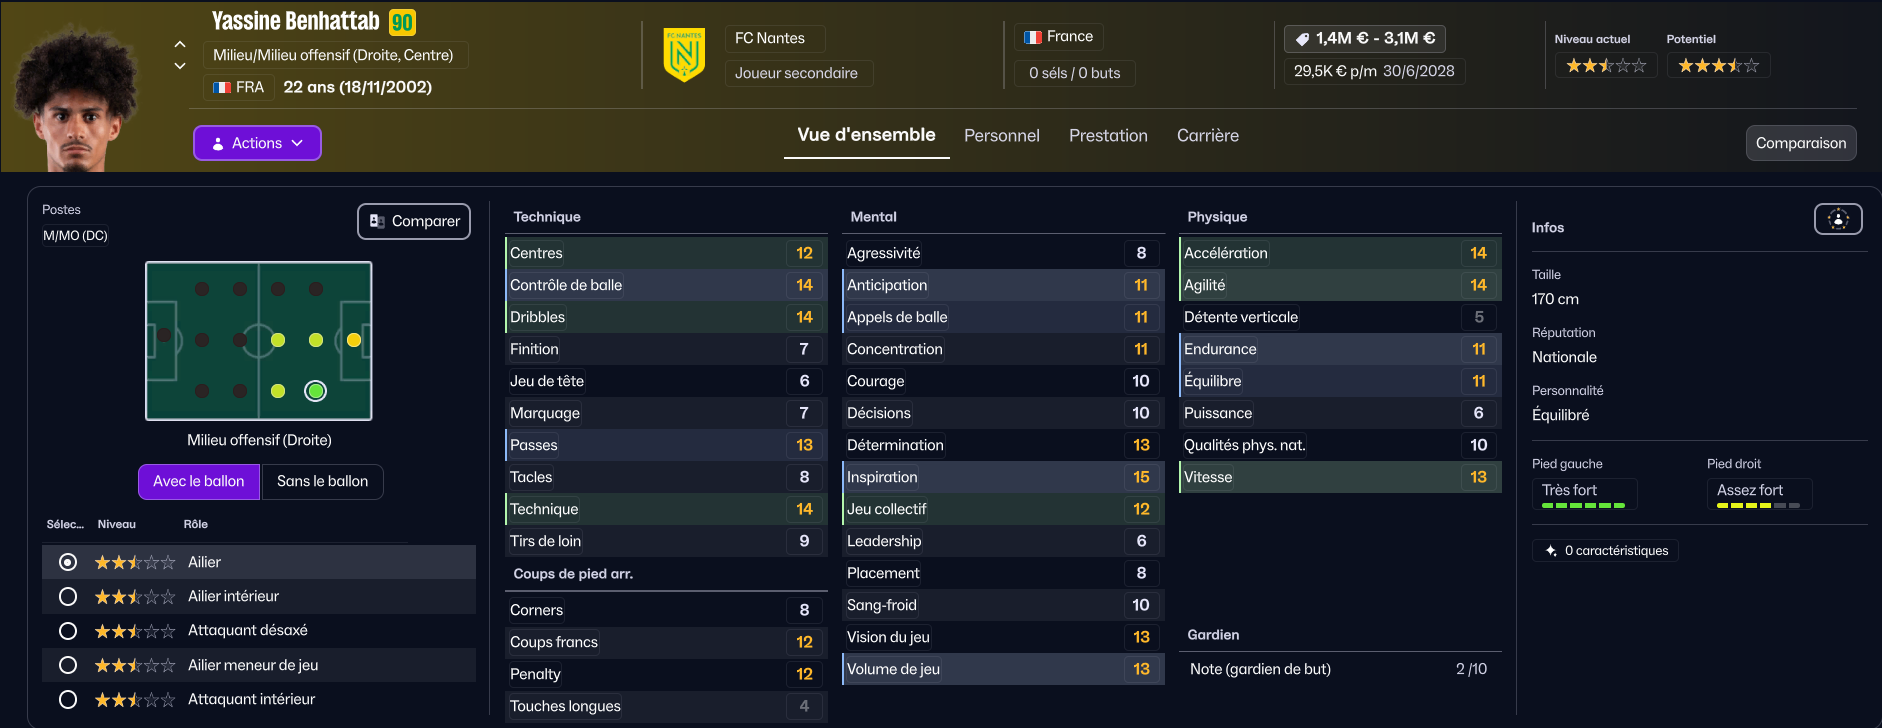
Task: Click the potential ability star rating
Action: (1718, 66)
